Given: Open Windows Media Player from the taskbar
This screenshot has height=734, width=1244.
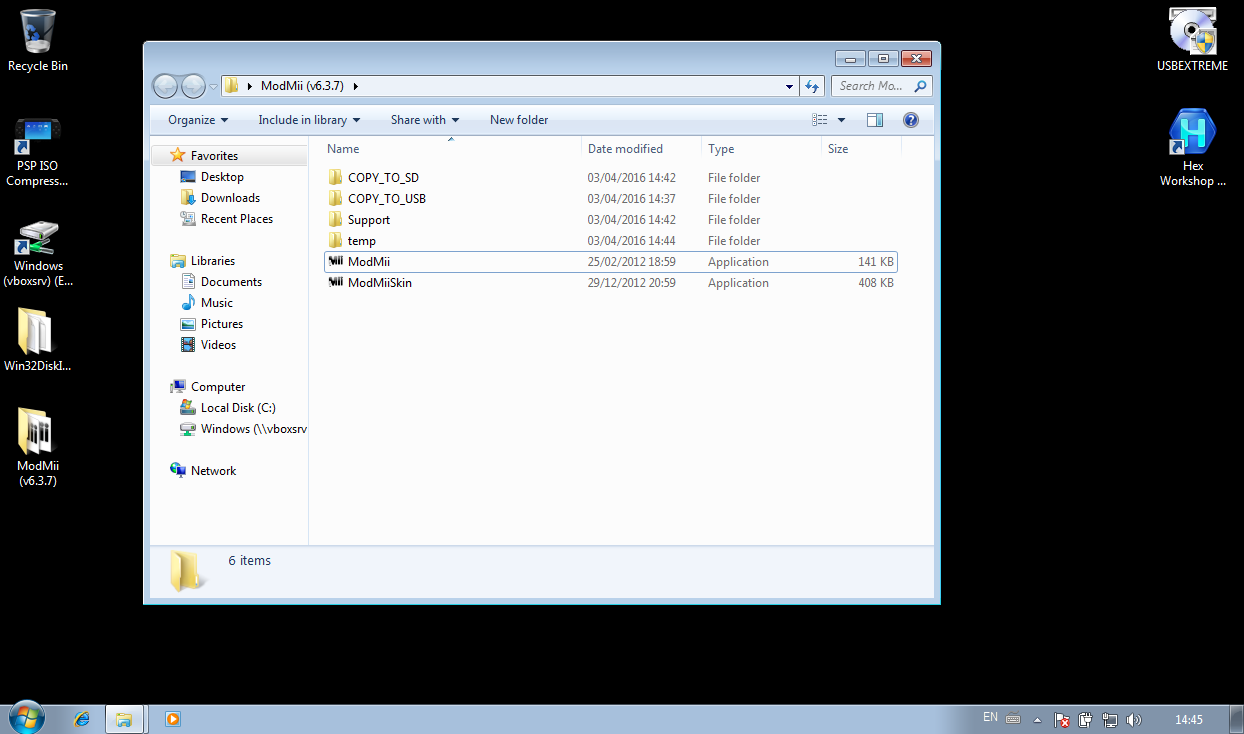Looking at the screenshot, I should 172,719.
